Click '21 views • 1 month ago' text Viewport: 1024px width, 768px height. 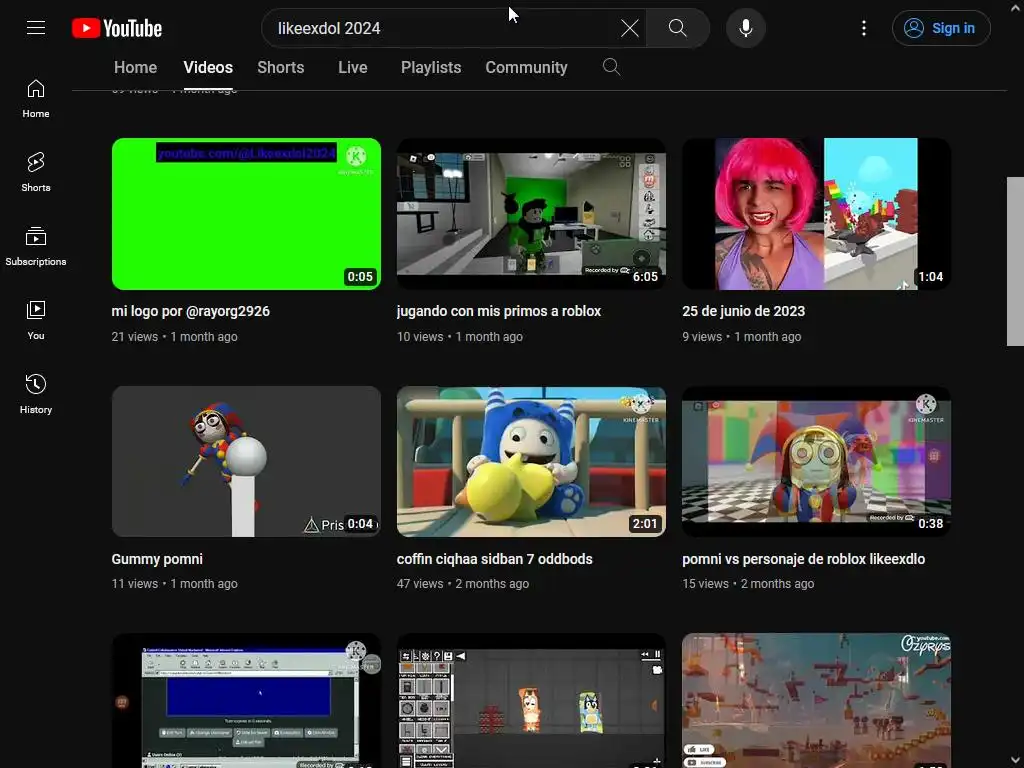174,336
